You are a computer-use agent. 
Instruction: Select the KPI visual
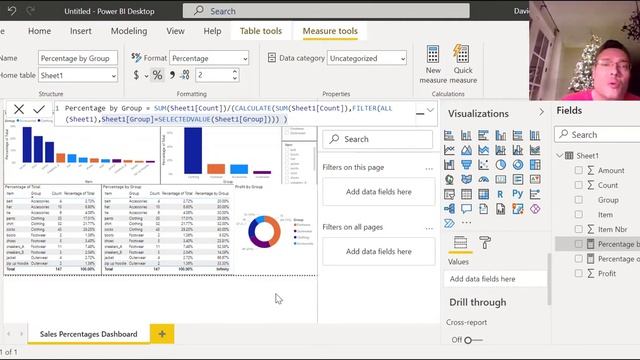[x=535, y=179]
